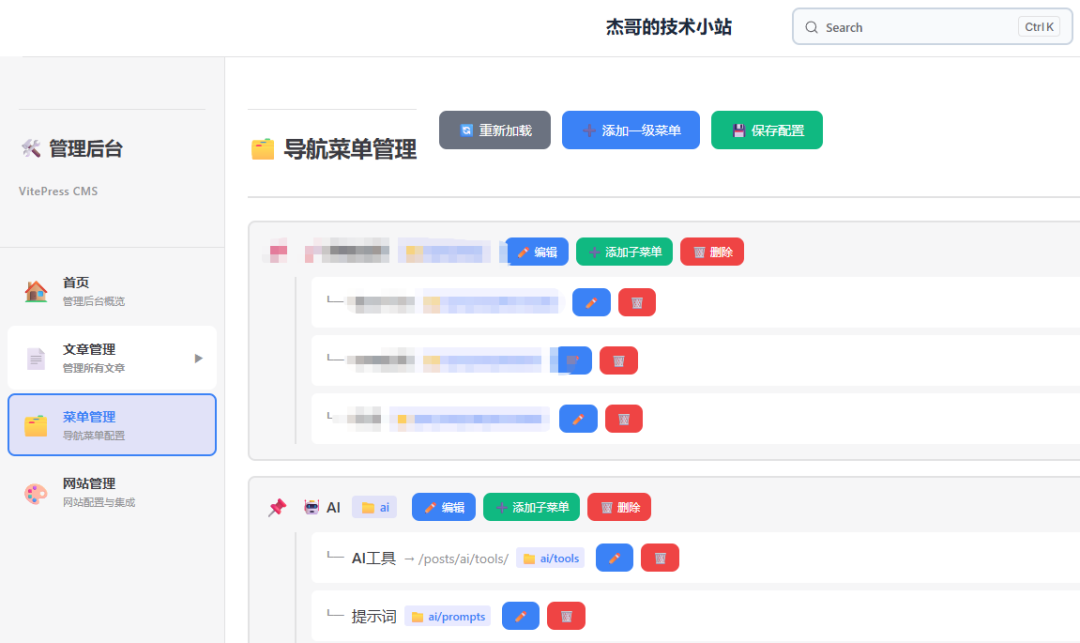Screen dimensions: 1080x643
Task: Click 添加子菜单 on the AI menu row
Action: pyautogui.click(x=531, y=507)
